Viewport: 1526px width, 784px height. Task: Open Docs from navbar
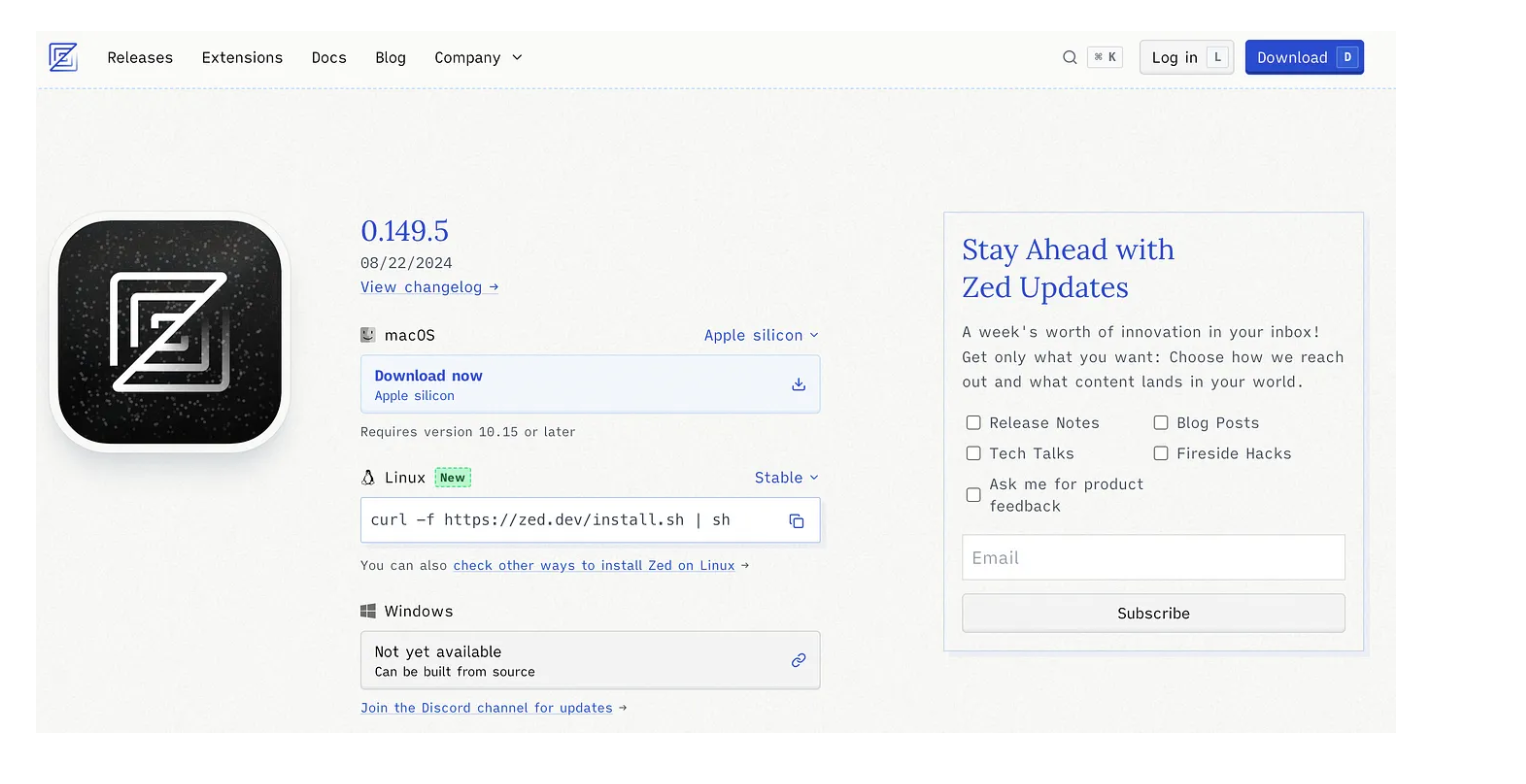point(329,57)
